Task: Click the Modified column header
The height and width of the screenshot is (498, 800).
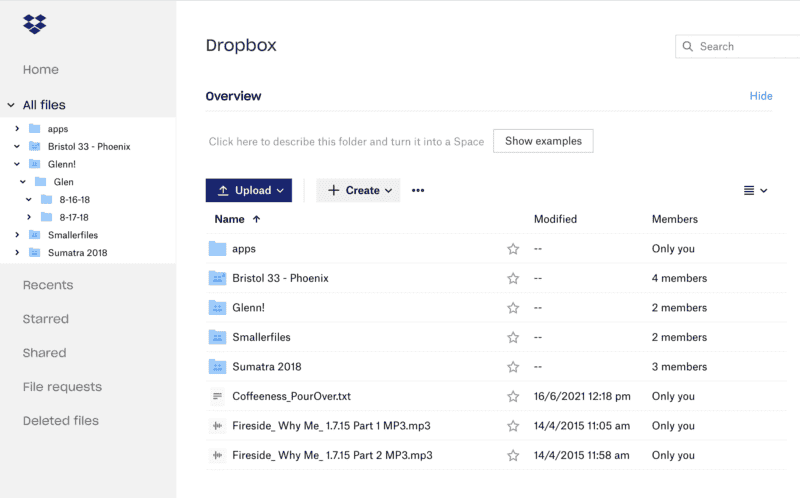Action: click(555, 219)
